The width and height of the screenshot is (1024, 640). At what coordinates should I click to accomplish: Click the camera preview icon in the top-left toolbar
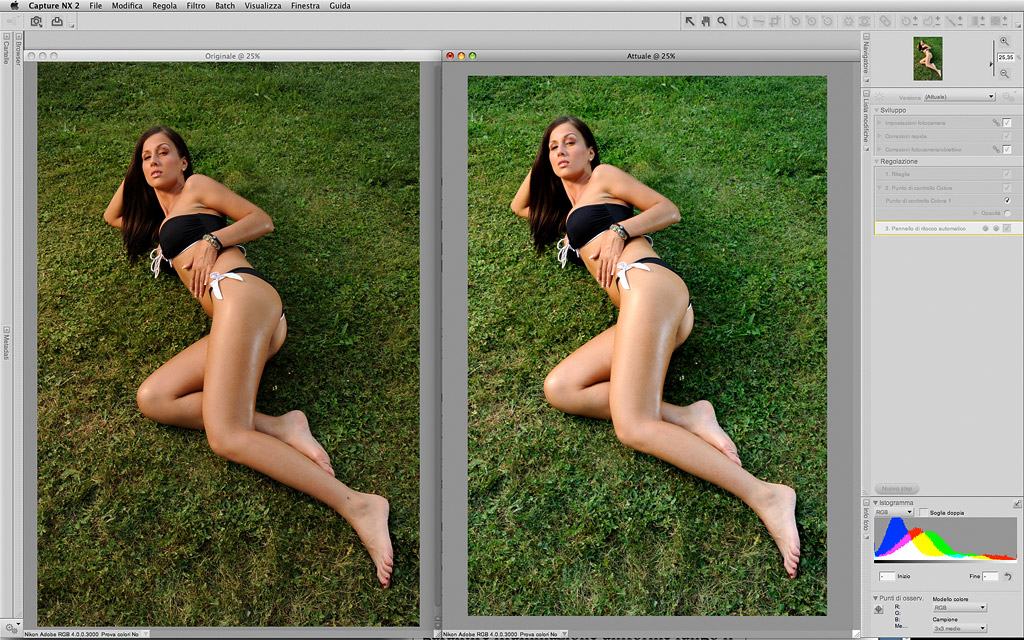coord(37,22)
